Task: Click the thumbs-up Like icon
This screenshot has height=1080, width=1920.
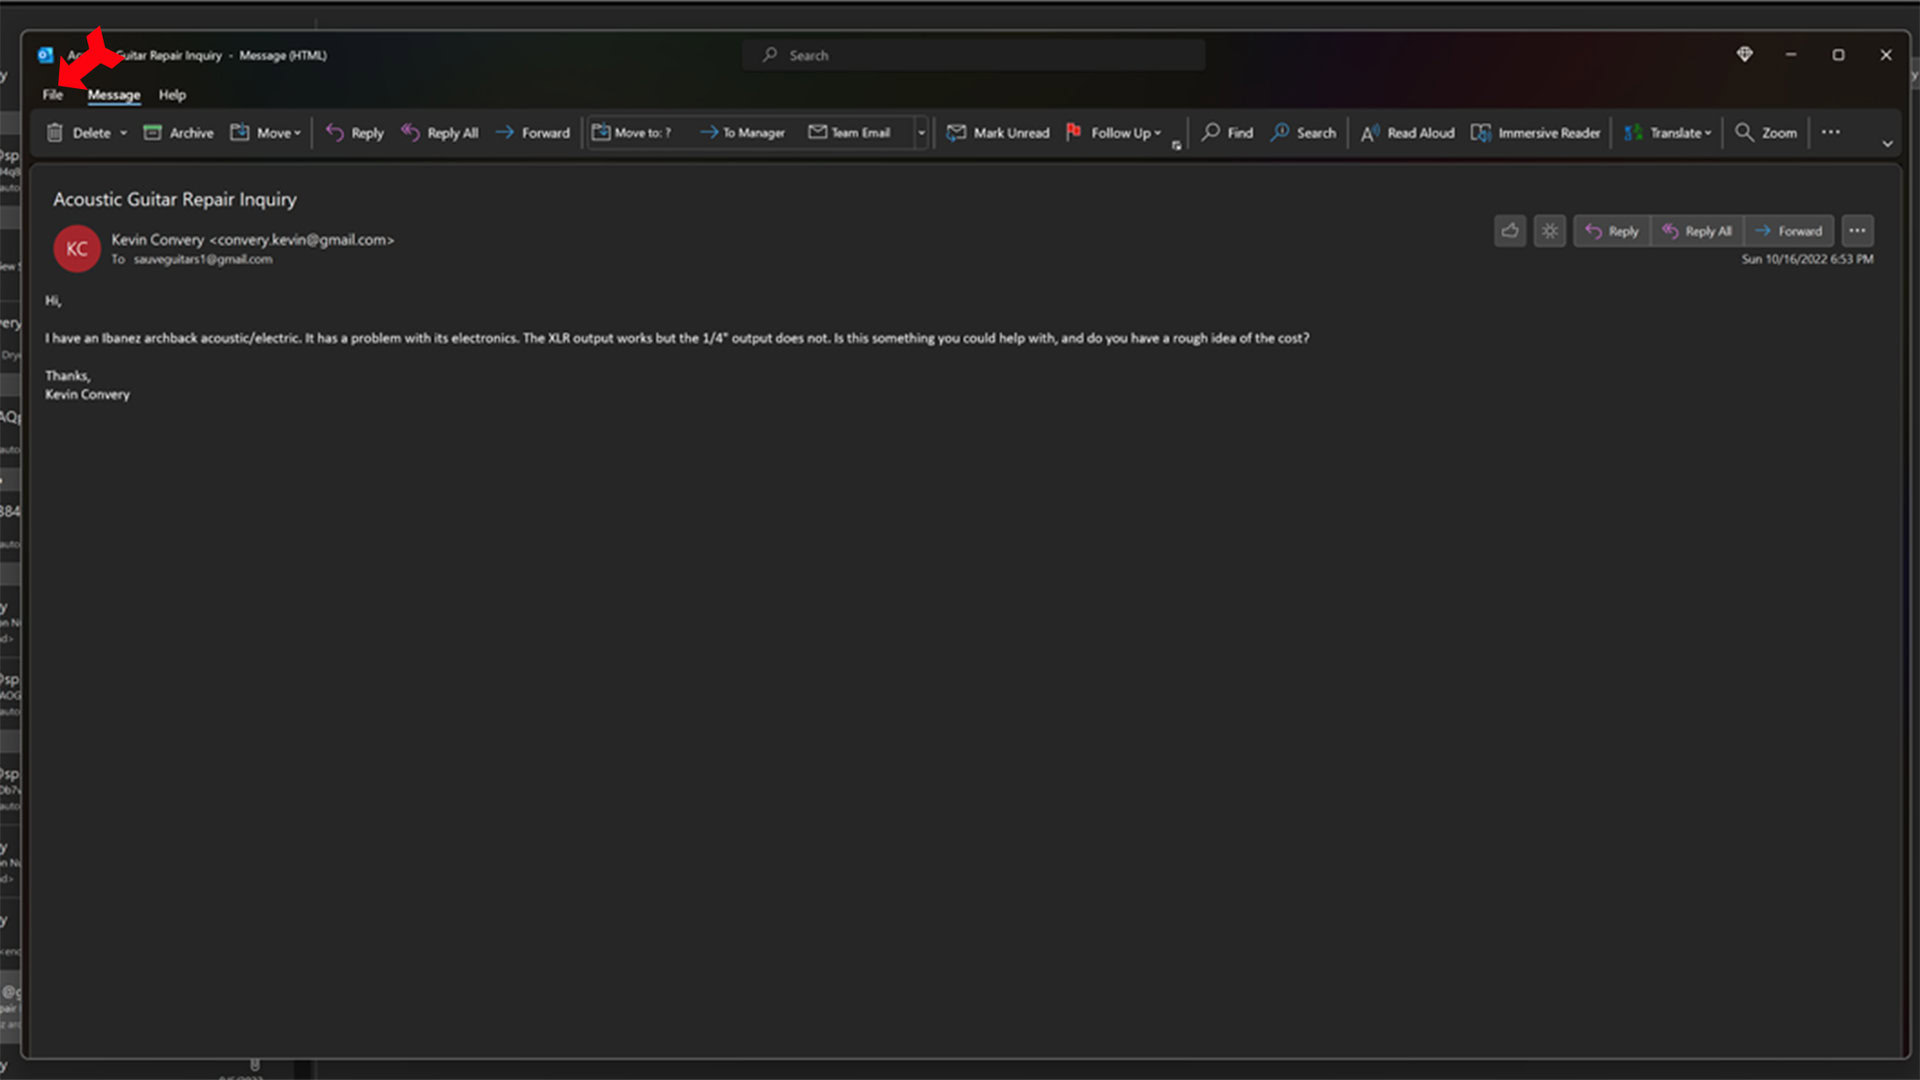Action: (x=1510, y=231)
